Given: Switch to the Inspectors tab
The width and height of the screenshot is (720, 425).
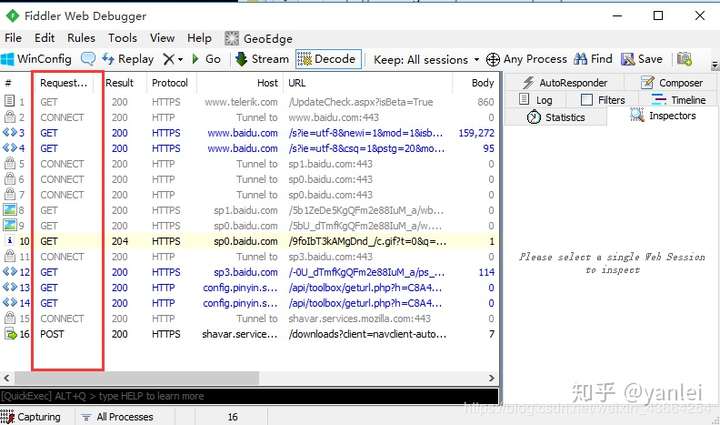Looking at the screenshot, I should tap(663, 116).
